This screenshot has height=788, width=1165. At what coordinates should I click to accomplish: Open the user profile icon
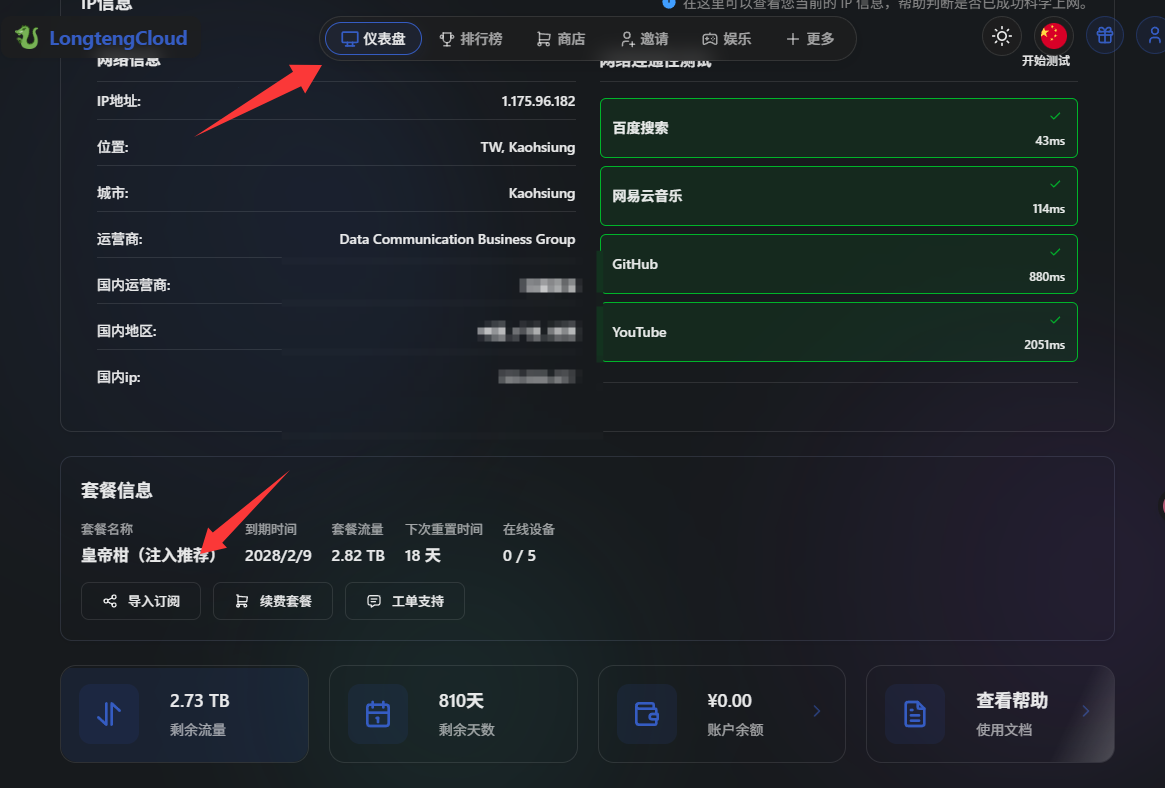click(x=1153, y=37)
